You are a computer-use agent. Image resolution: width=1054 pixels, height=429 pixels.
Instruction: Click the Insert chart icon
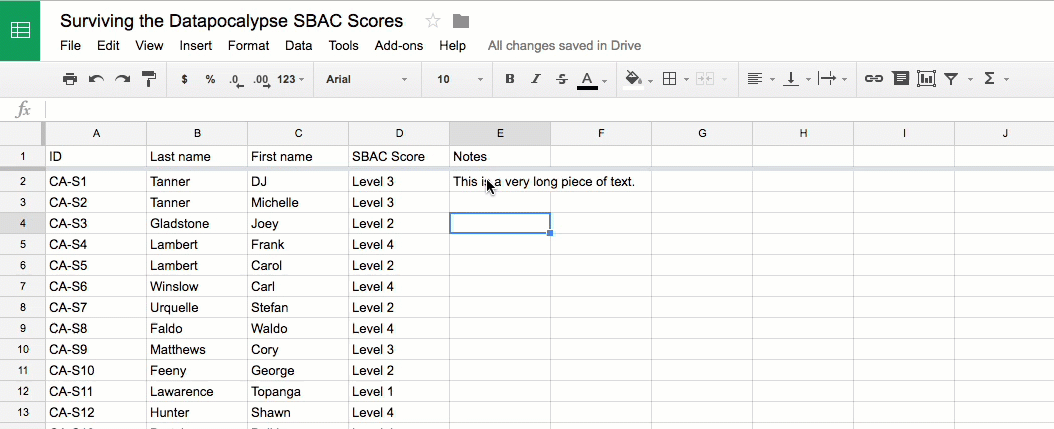click(926, 79)
